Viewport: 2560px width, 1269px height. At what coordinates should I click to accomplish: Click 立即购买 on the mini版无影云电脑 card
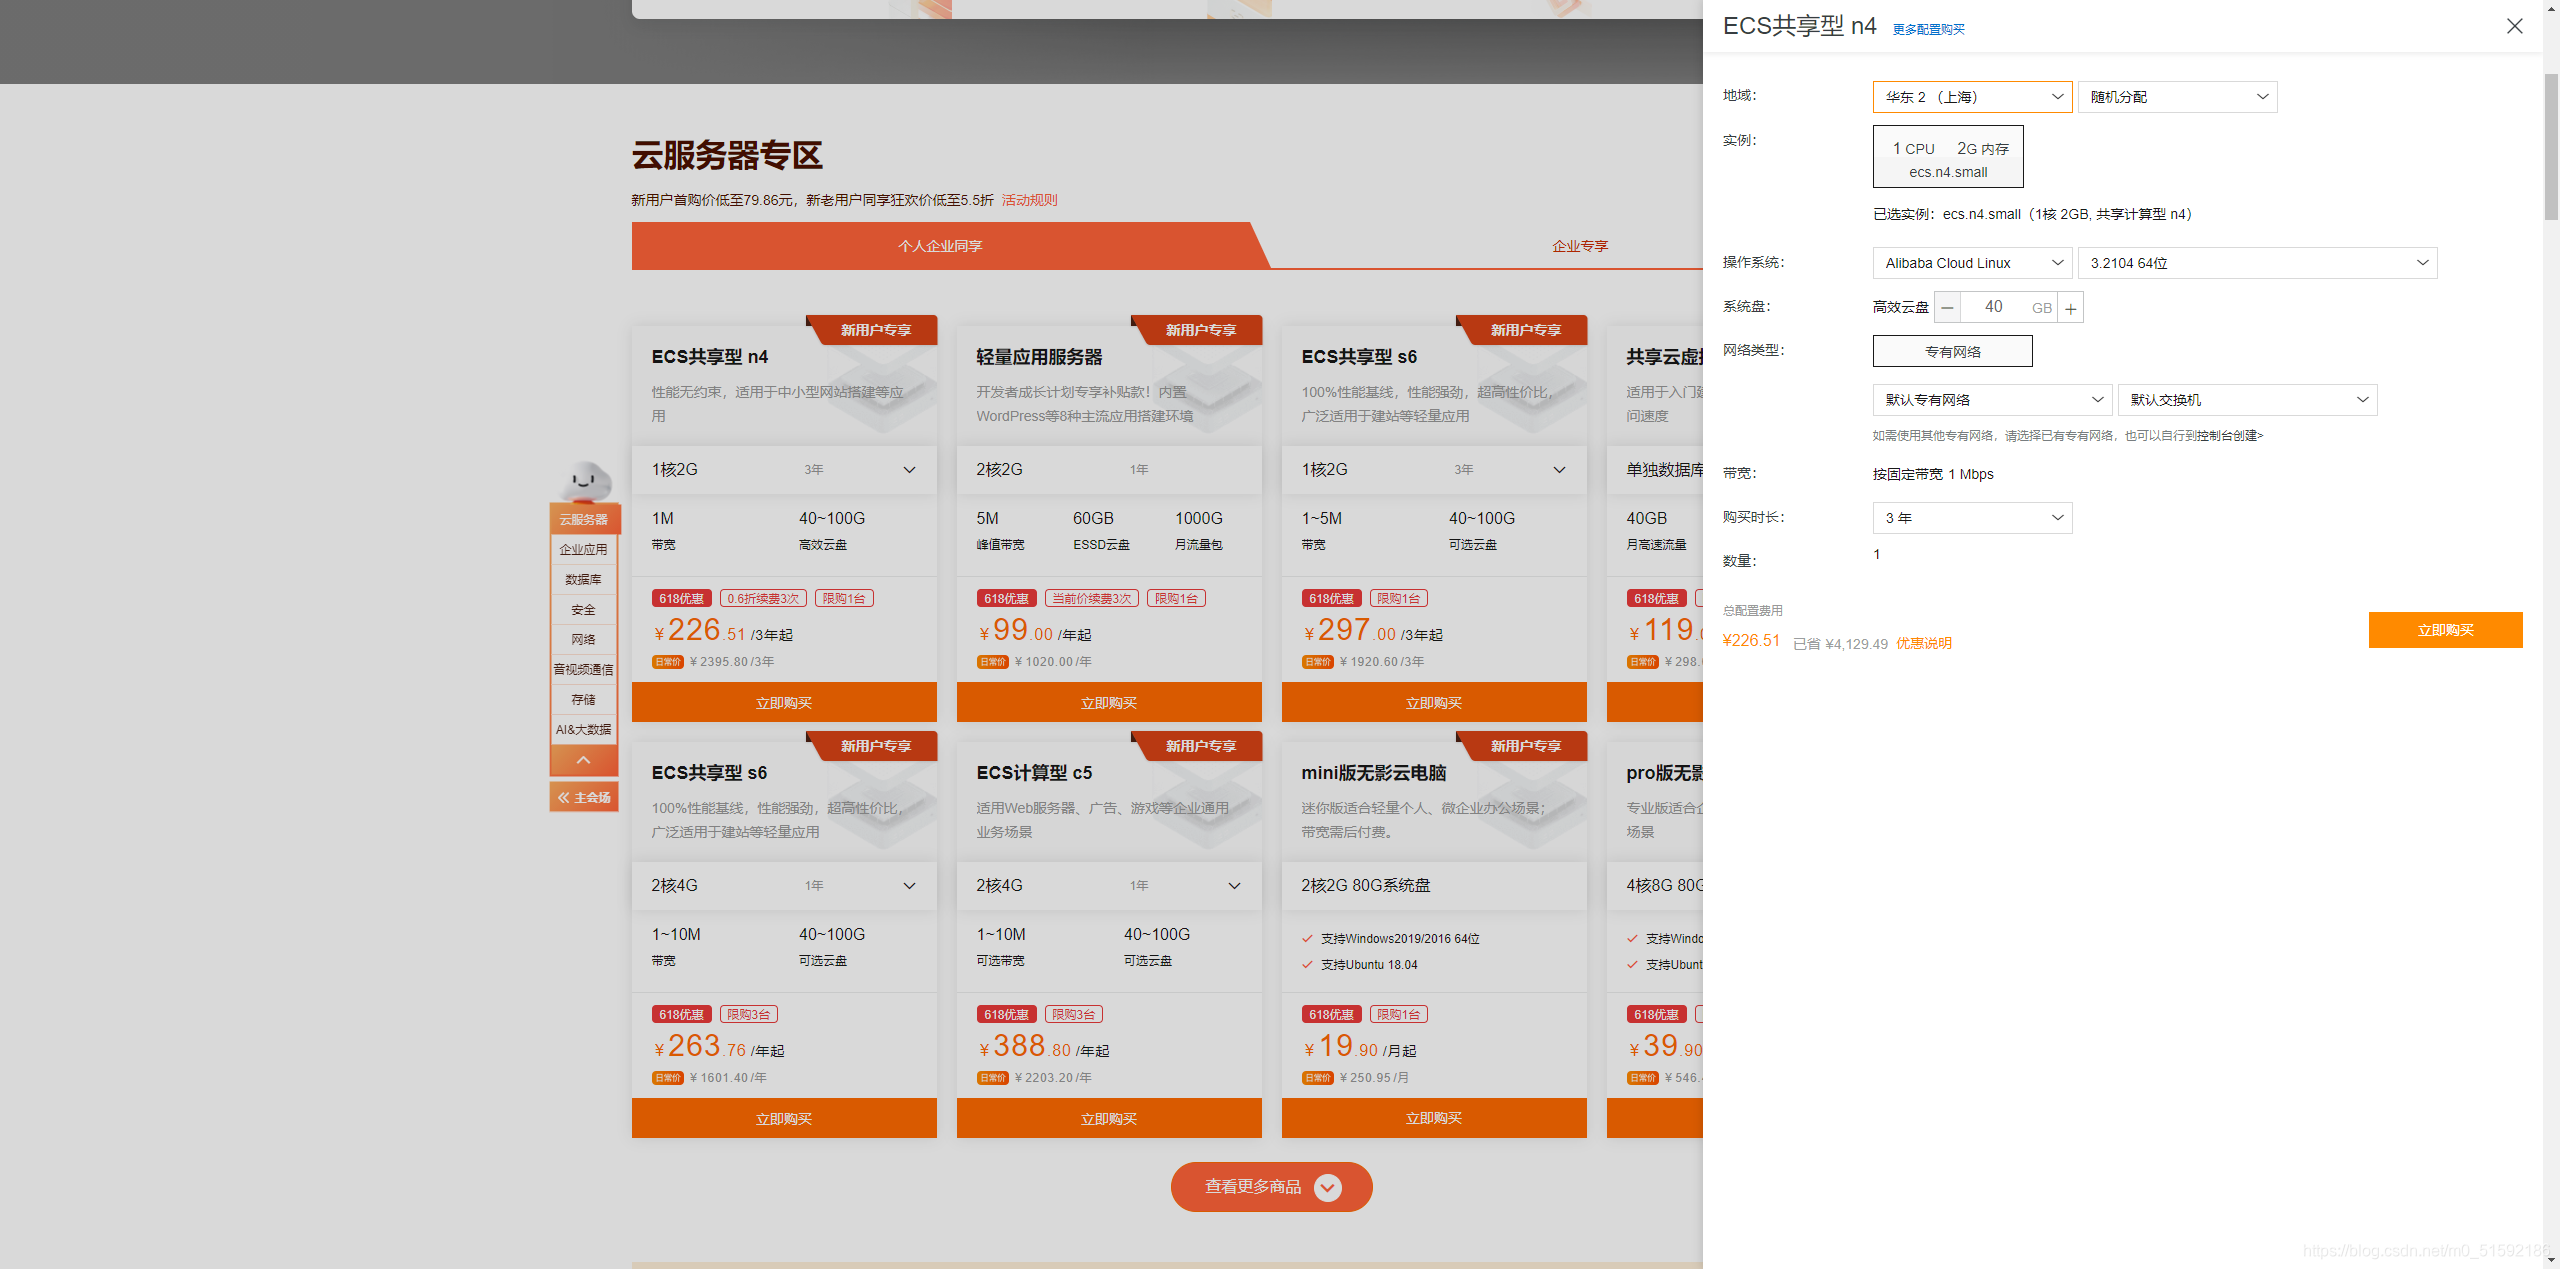coord(1434,1119)
